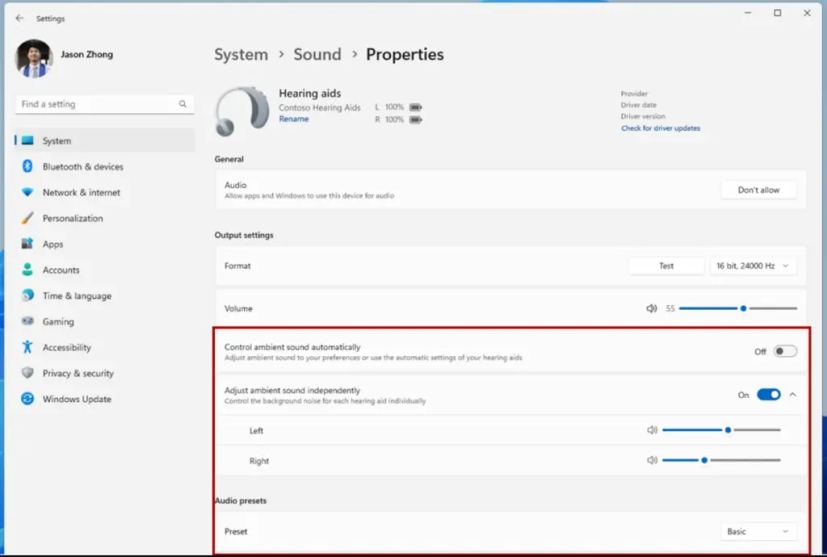Collapse the ambient sound independent section
Viewport: 827px width, 557px height.
[x=793, y=395]
